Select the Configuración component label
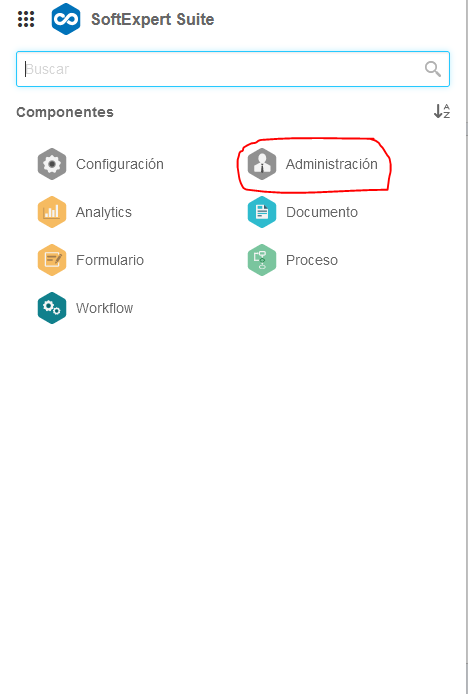Image resolution: width=468 pixels, height=694 pixels. tap(120, 164)
